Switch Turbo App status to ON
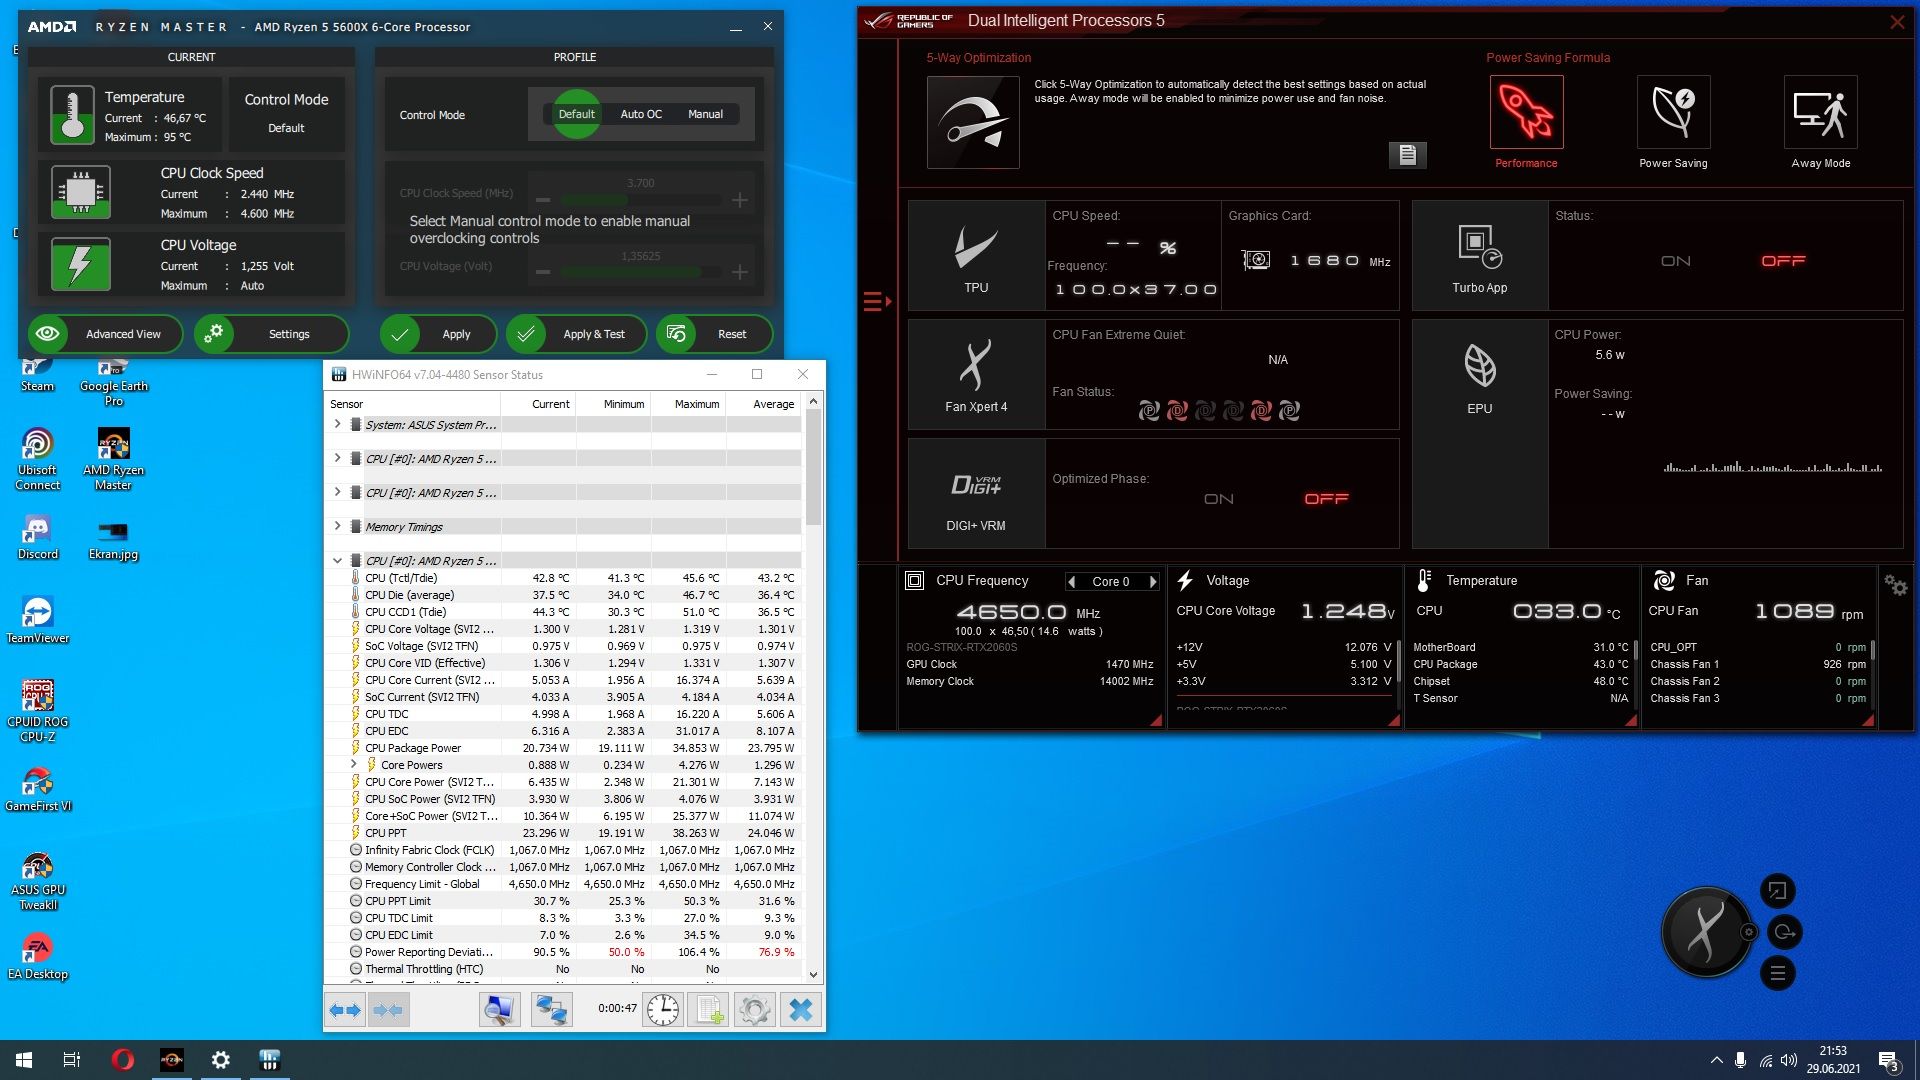This screenshot has width=1920, height=1080. 1676,261
